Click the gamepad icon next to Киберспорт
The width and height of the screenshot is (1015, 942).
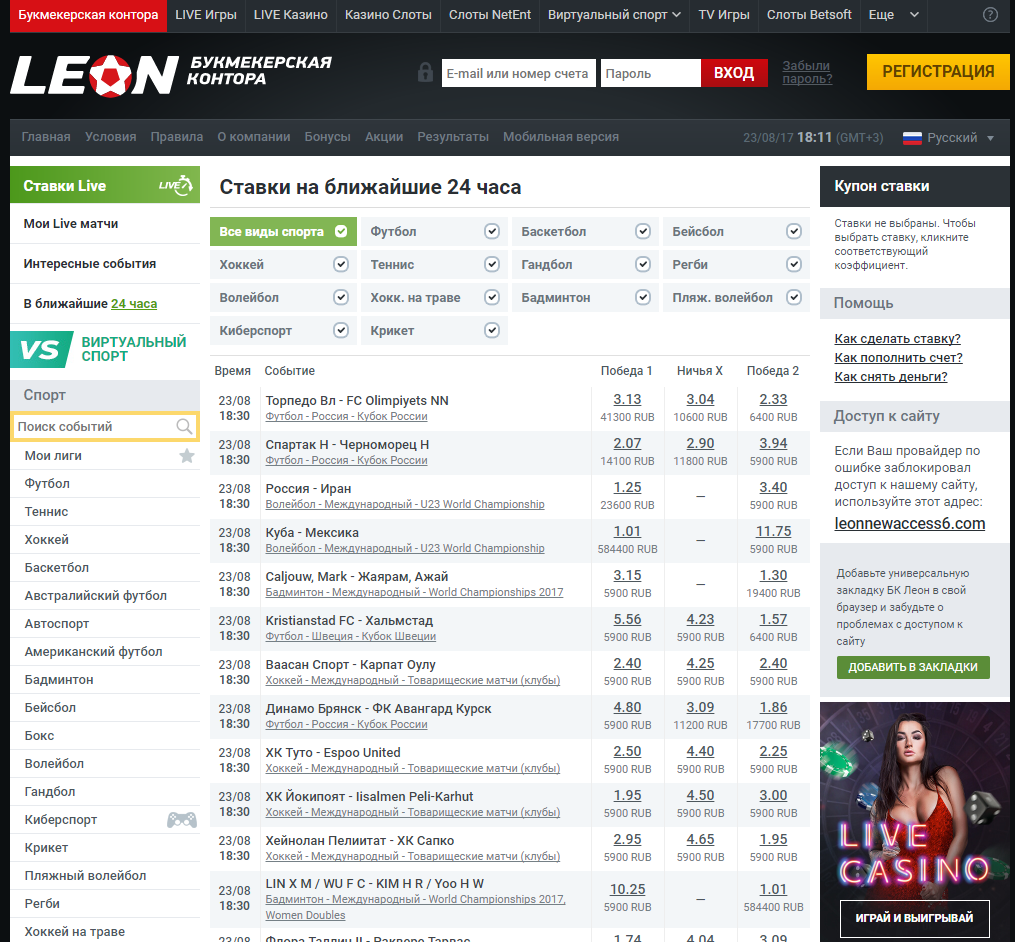click(x=182, y=820)
